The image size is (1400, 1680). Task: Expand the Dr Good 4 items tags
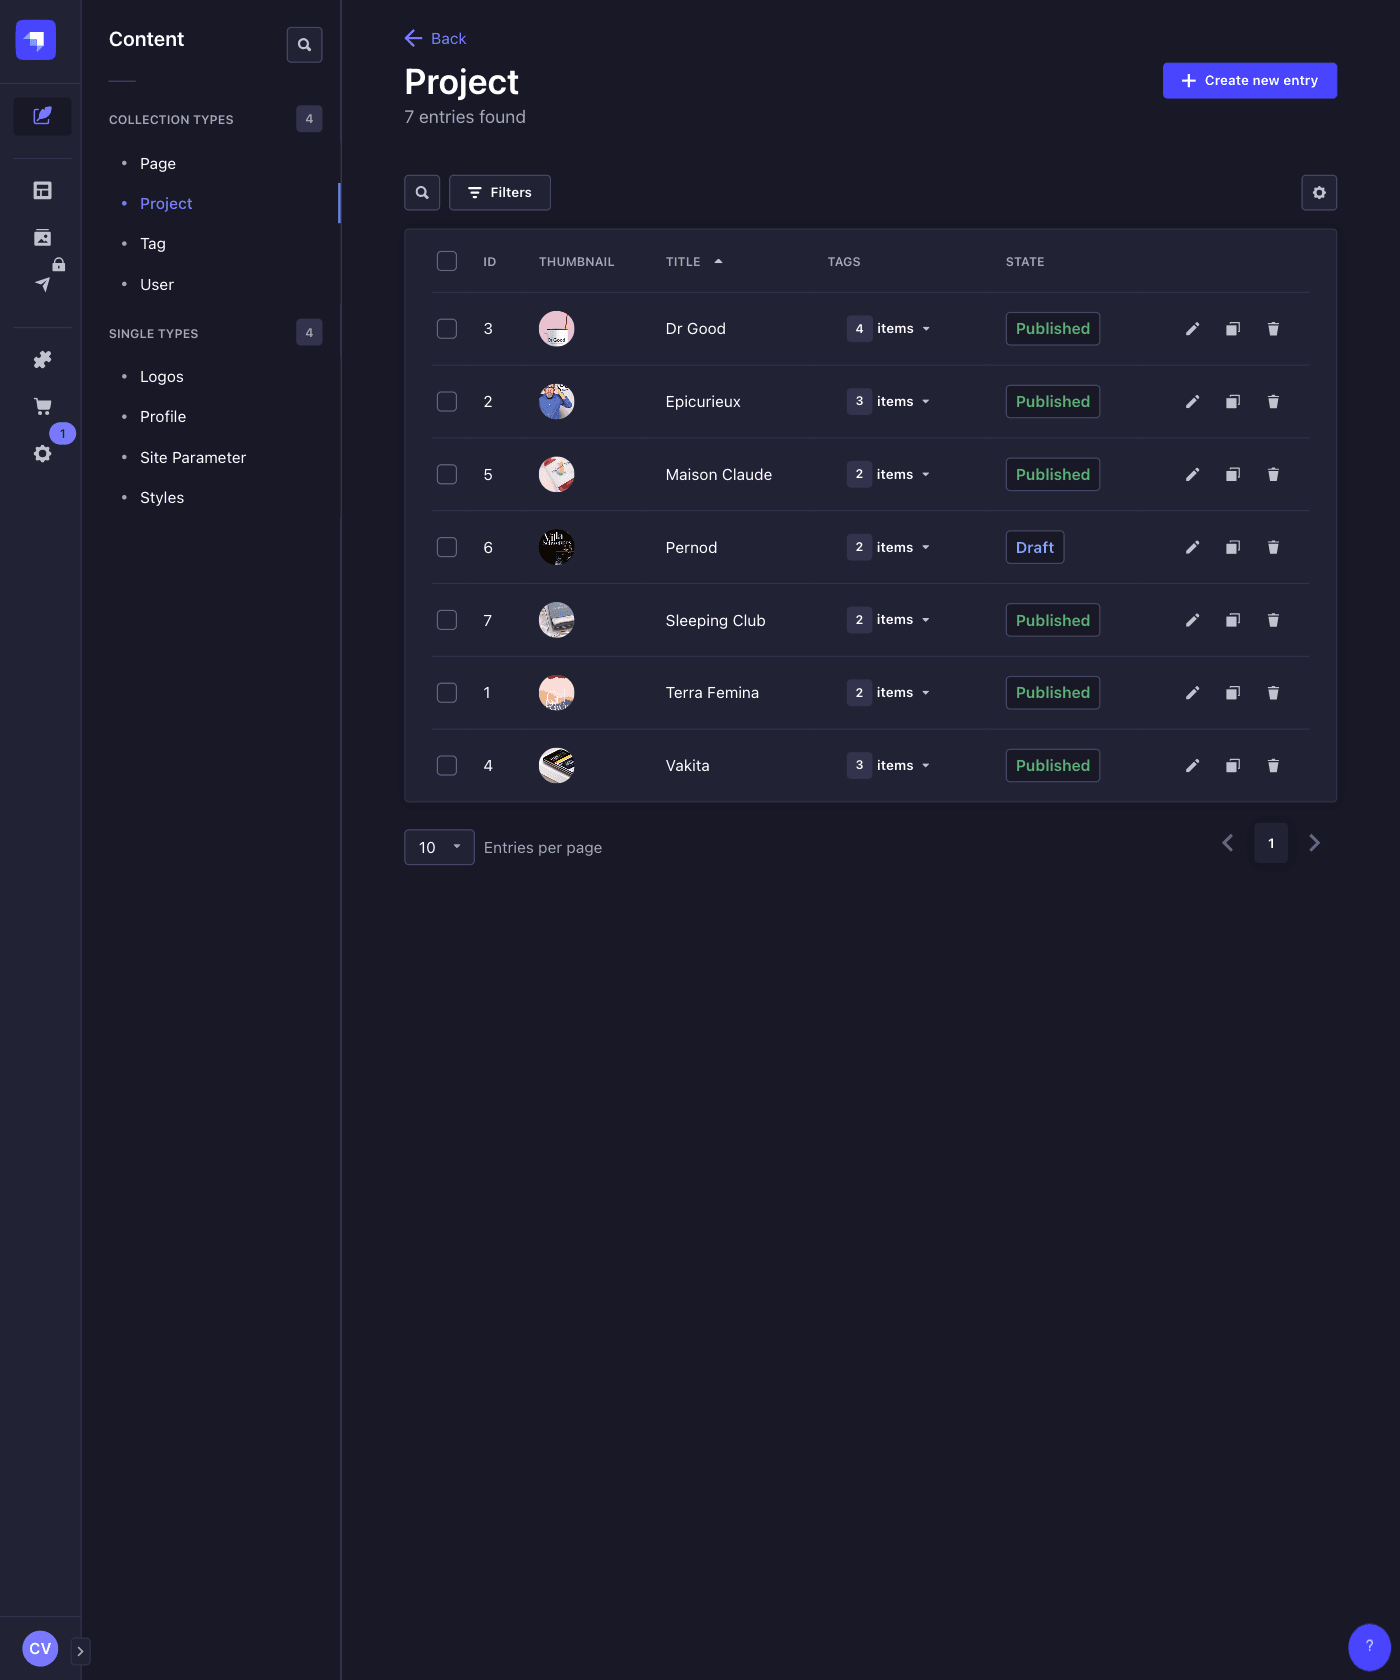[x=889, y=329]
